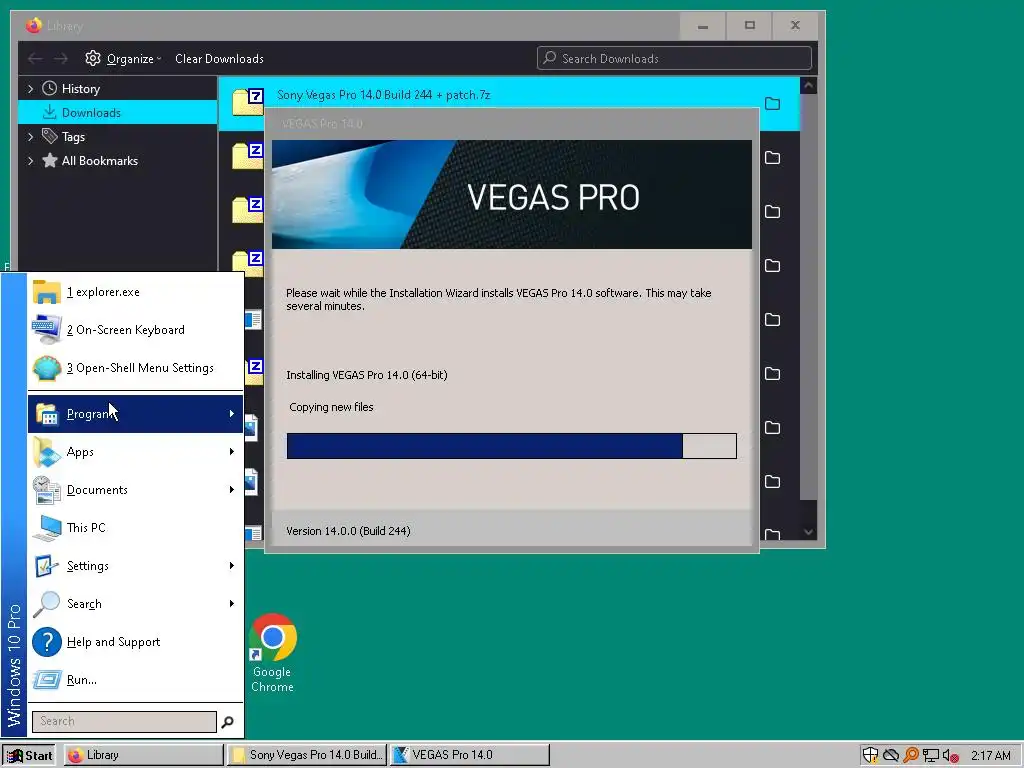
Task: Click the Apps icon in Start menu
Action: 46,452
